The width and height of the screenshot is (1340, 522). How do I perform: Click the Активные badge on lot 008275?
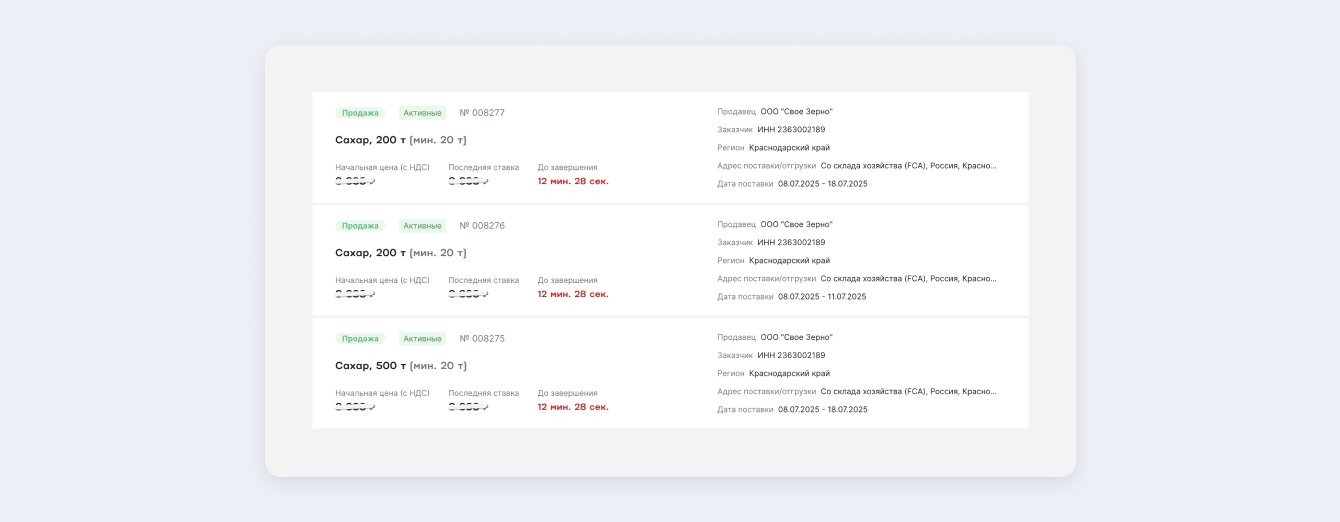point(422,339)
